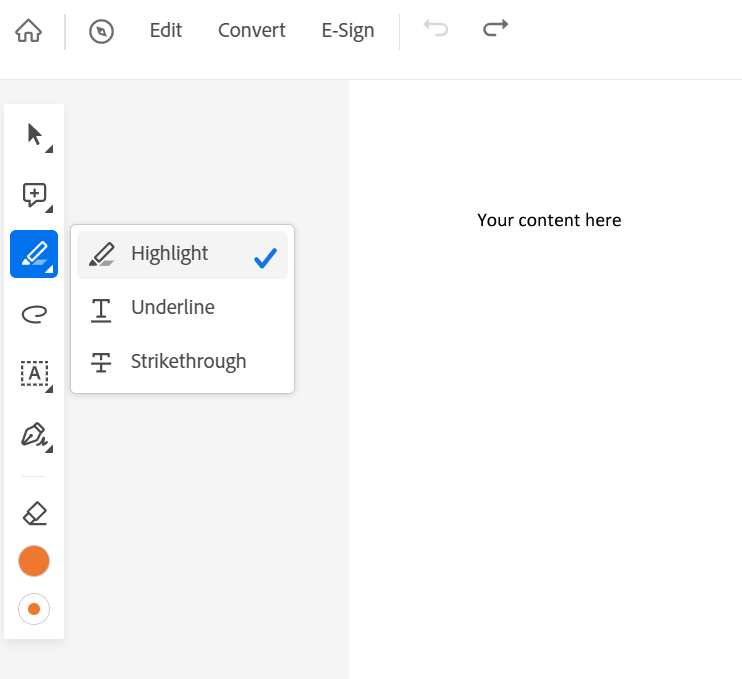
Task: Select the eraser tool
Action: coord(34,513)
